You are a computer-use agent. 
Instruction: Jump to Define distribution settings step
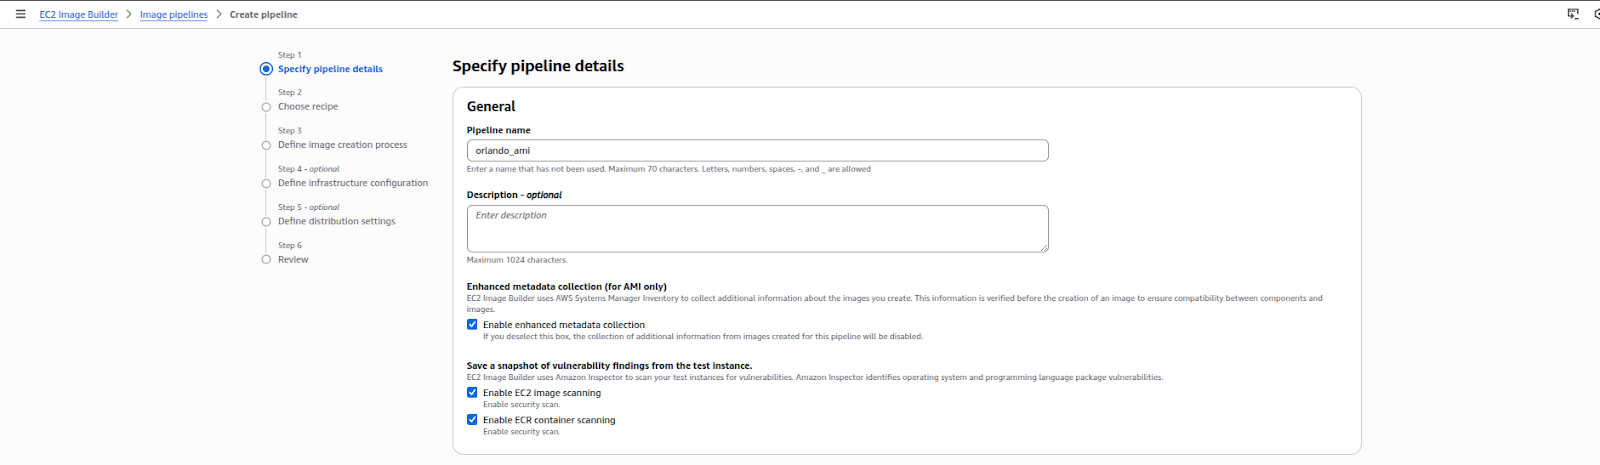coord(336,221)
